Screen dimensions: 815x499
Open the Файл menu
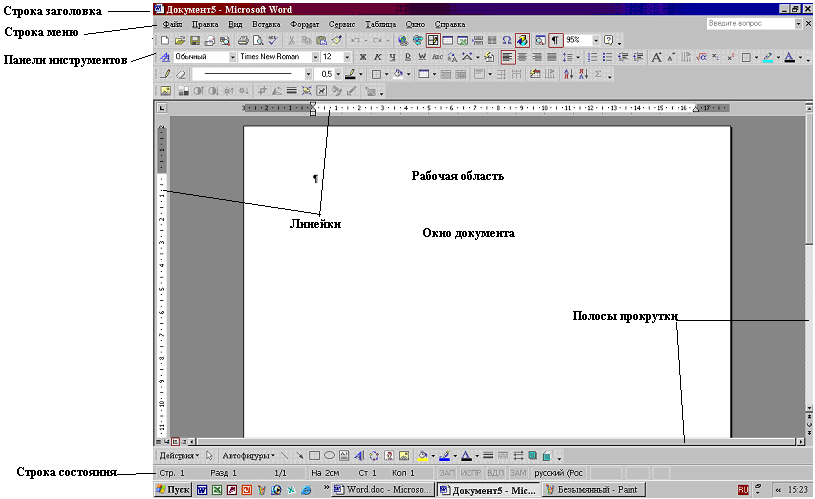[171, 22]
